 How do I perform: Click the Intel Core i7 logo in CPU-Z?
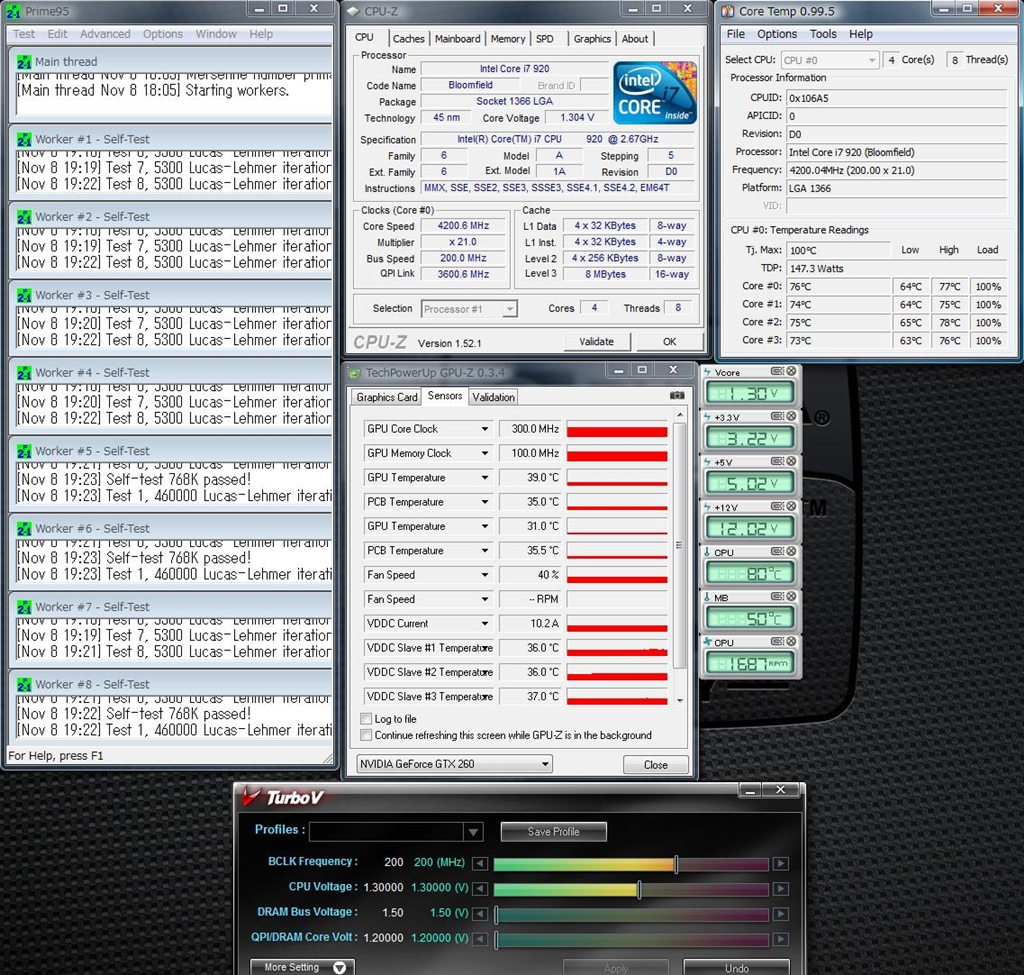coord(654,93)
